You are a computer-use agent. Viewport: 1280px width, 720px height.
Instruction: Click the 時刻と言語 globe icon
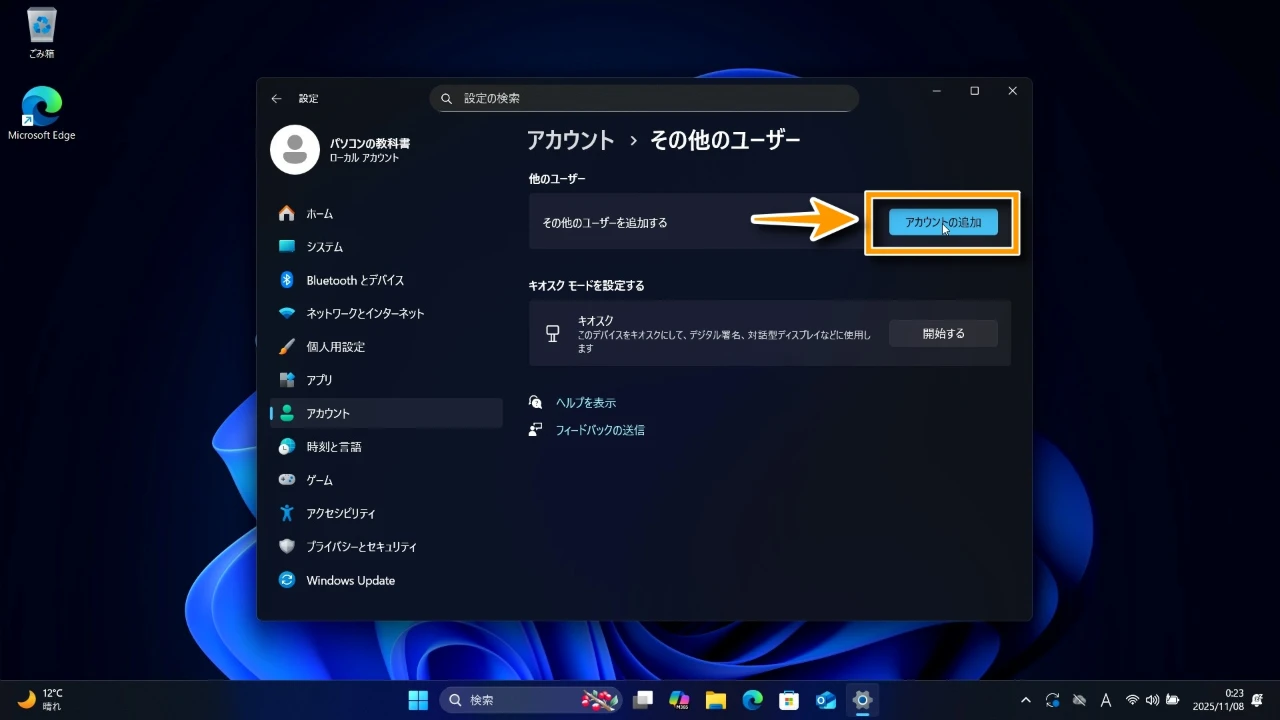(287, 447)
